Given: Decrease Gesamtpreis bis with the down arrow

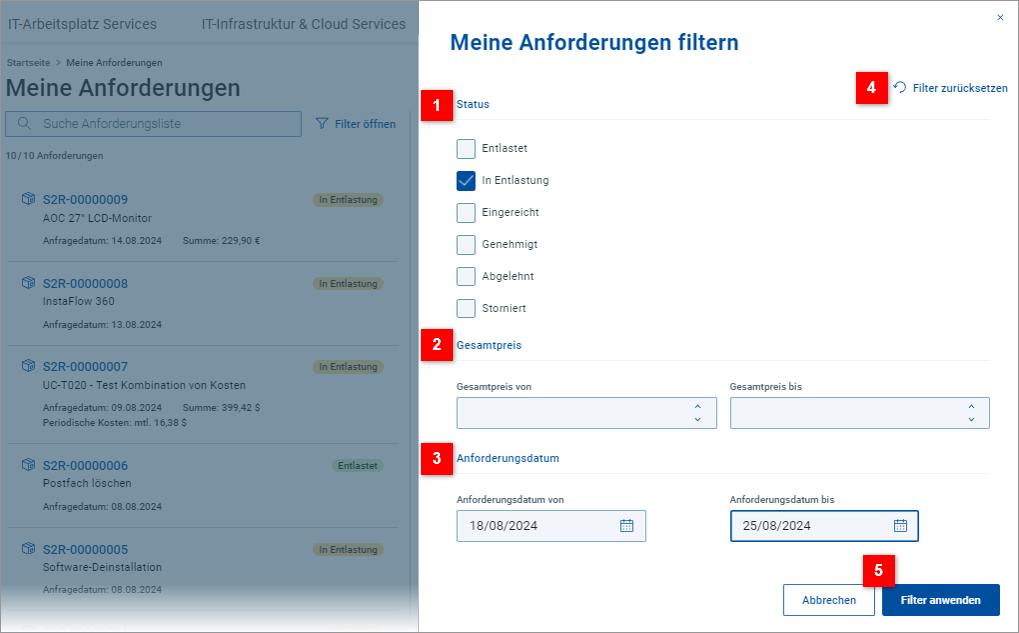Looking at the screenshot, I should coord(971,420).
